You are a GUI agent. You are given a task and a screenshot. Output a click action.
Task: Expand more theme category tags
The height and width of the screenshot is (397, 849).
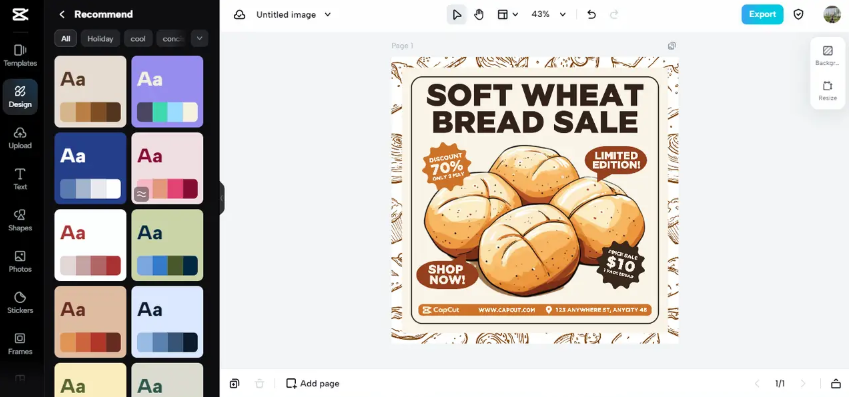point(199,38)
